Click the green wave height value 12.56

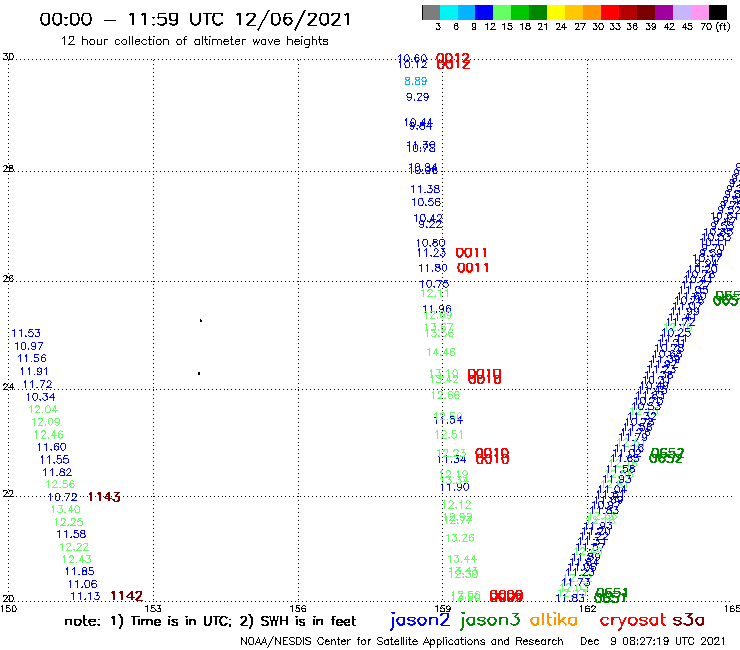pyautogui.click(x=60, y=484)
